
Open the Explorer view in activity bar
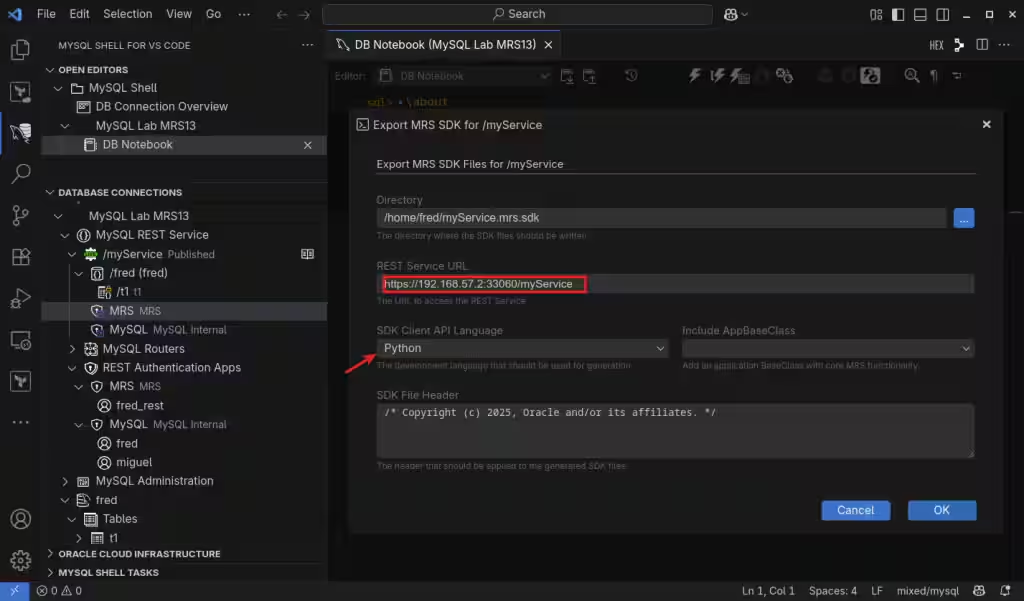pyautogui.click(x=20, y=50)
